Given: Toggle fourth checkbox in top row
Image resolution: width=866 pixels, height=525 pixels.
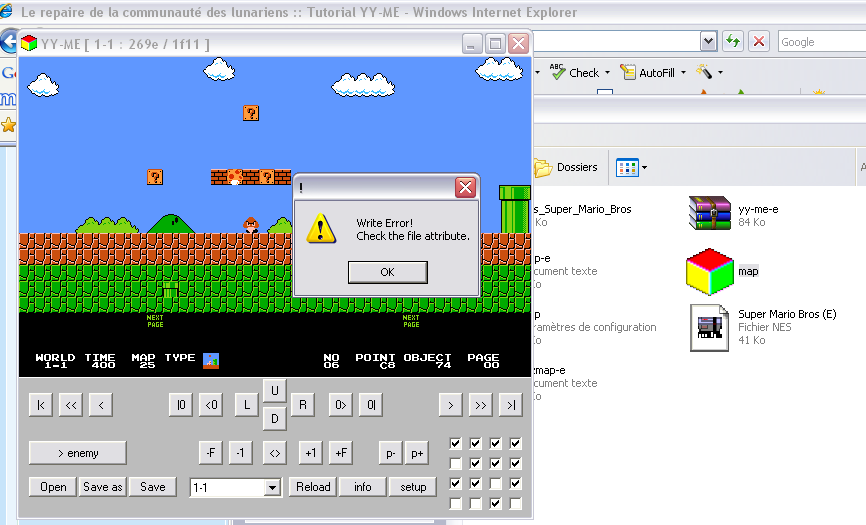Looking at the screenshot, I should 515,443.
